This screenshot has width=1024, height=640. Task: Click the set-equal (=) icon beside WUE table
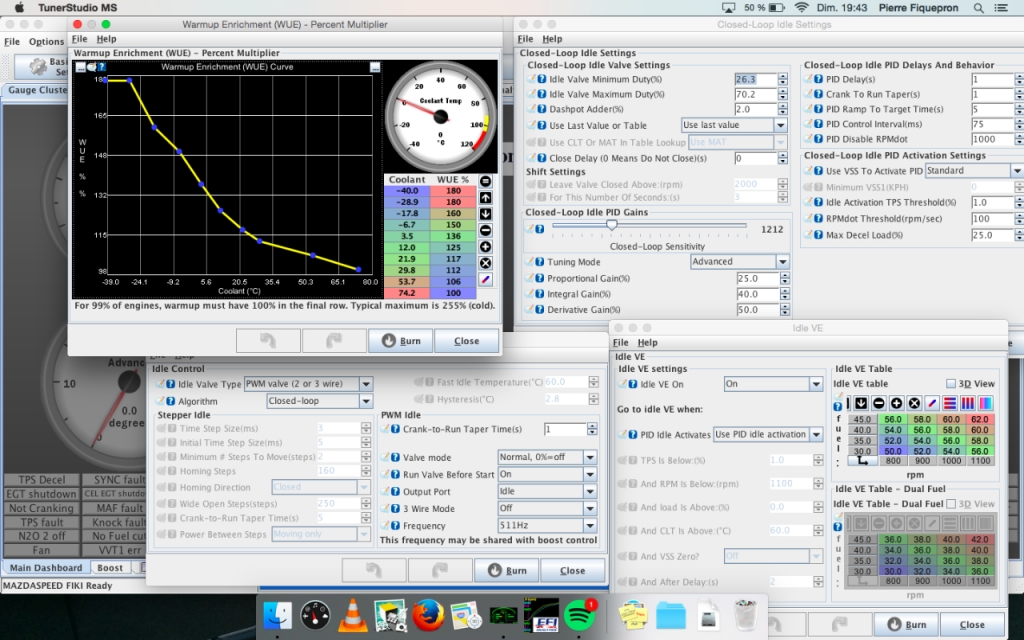click(485, 182)
